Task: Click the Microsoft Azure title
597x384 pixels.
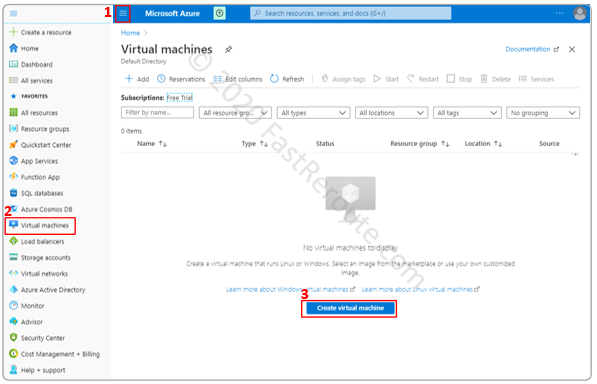Action: (x=172, y=13)
